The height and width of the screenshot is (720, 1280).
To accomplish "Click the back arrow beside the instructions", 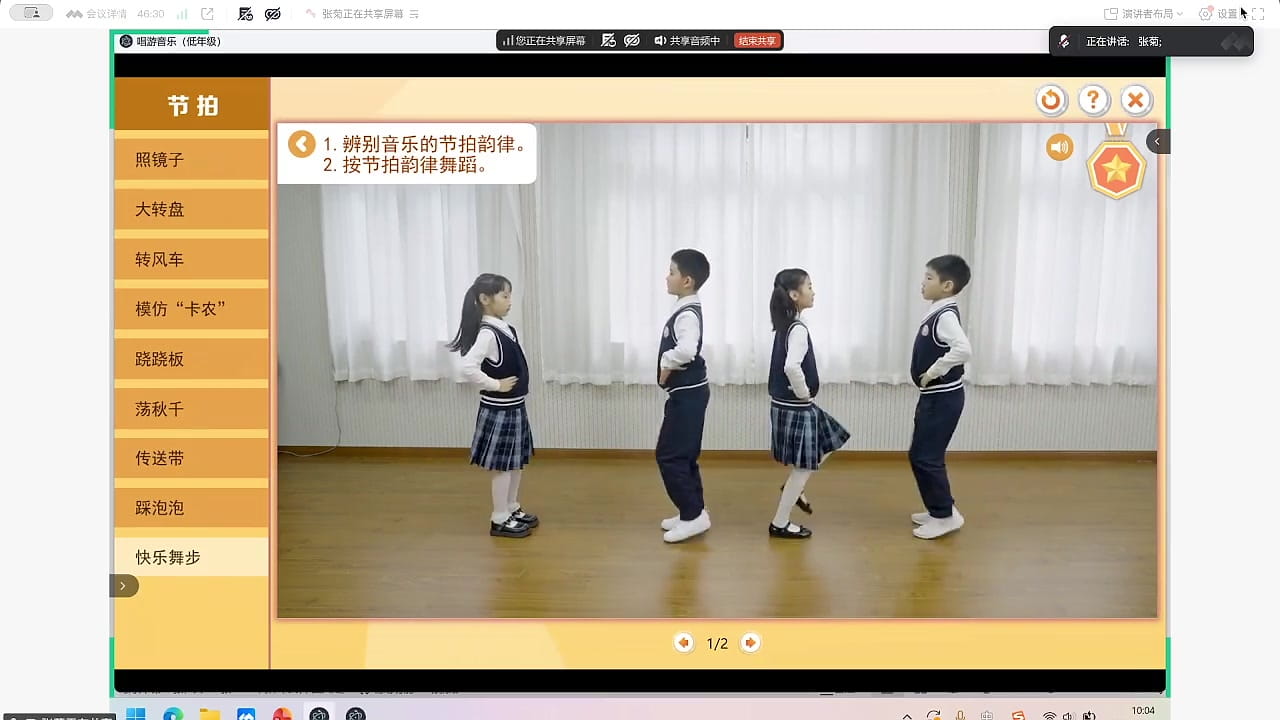I will point(301,144).
